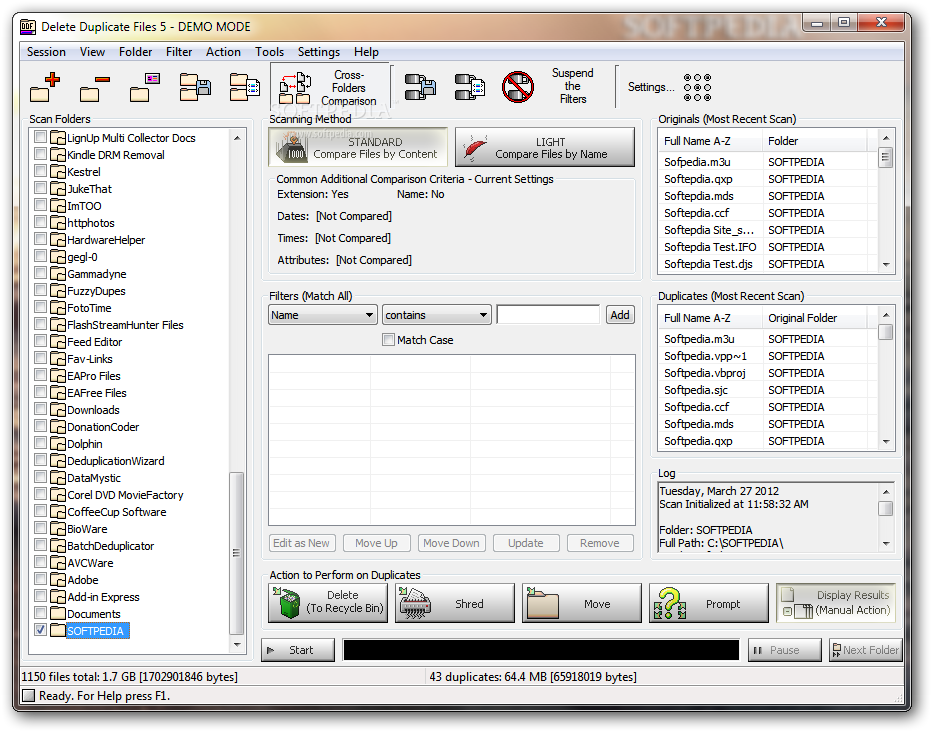Click the Next Folder button
The width and height of the screenshot is (932, 732).
tap(865, 650)
